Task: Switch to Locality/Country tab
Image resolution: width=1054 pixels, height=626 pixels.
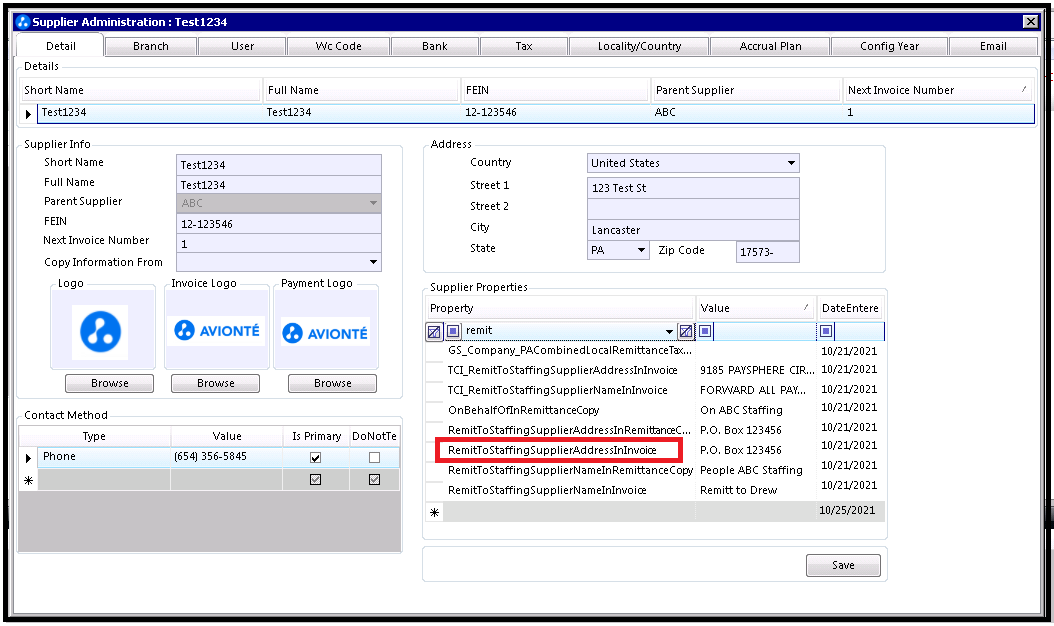Action: (639, 46)
